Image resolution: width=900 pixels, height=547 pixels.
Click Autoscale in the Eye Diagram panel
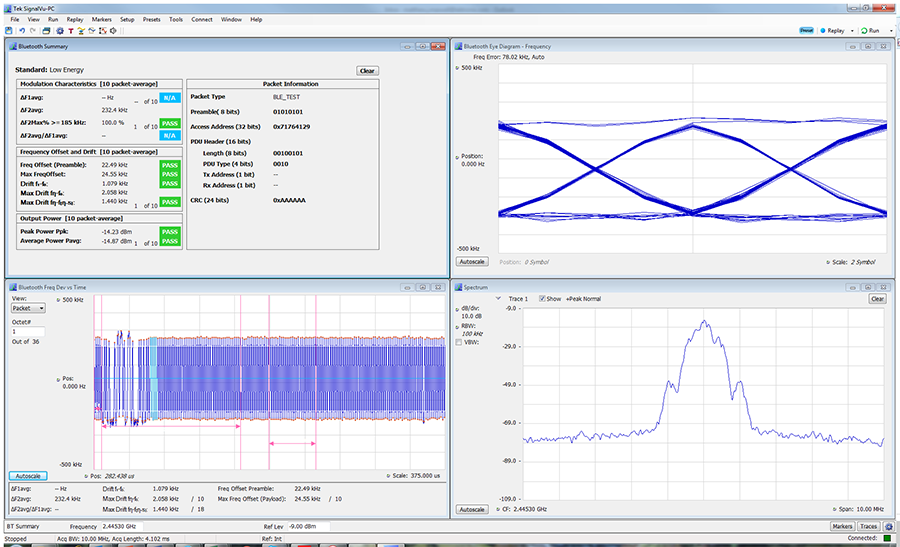(x=472, y=262)
